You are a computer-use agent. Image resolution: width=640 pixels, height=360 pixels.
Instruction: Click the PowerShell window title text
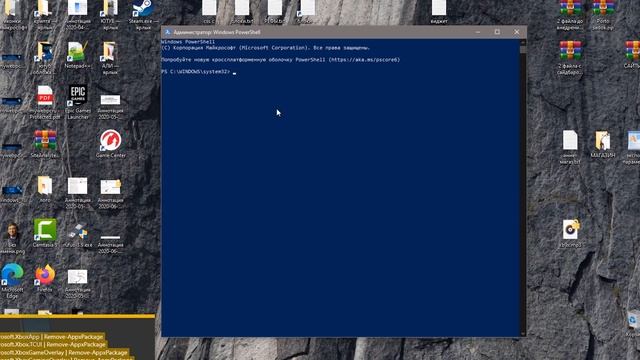pos(217,32)
